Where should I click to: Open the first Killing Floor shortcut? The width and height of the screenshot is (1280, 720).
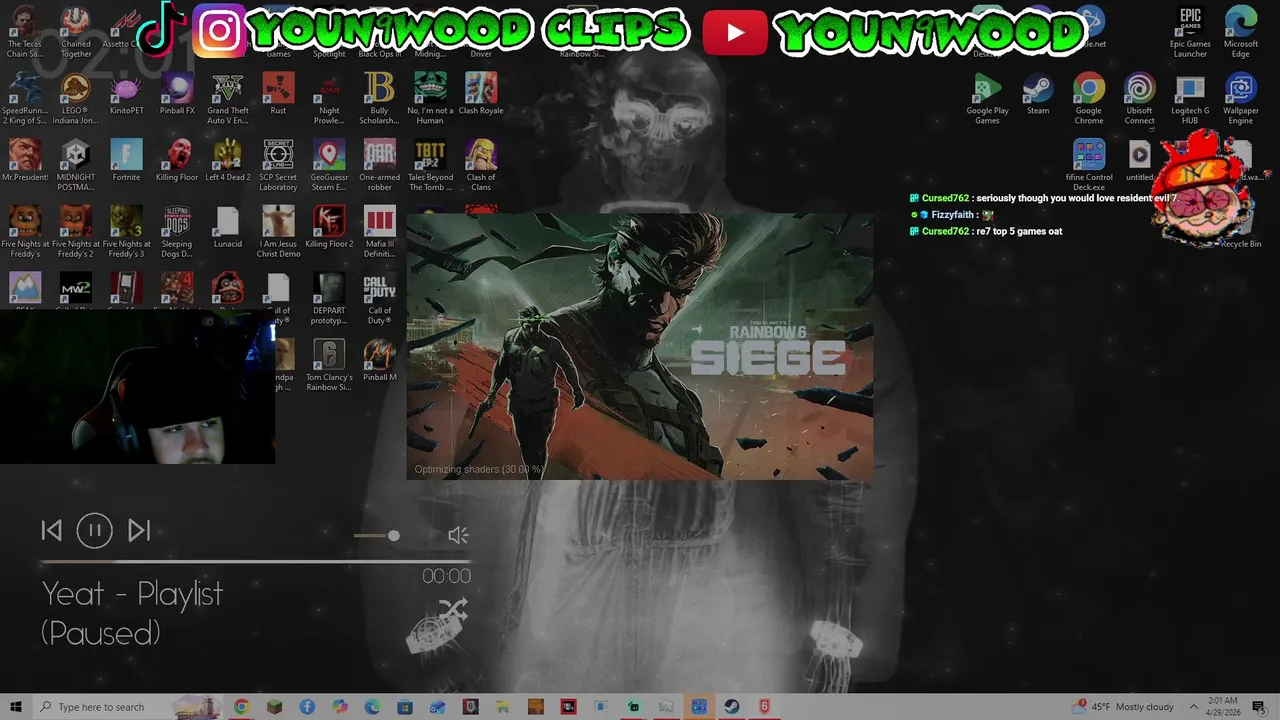177,162
